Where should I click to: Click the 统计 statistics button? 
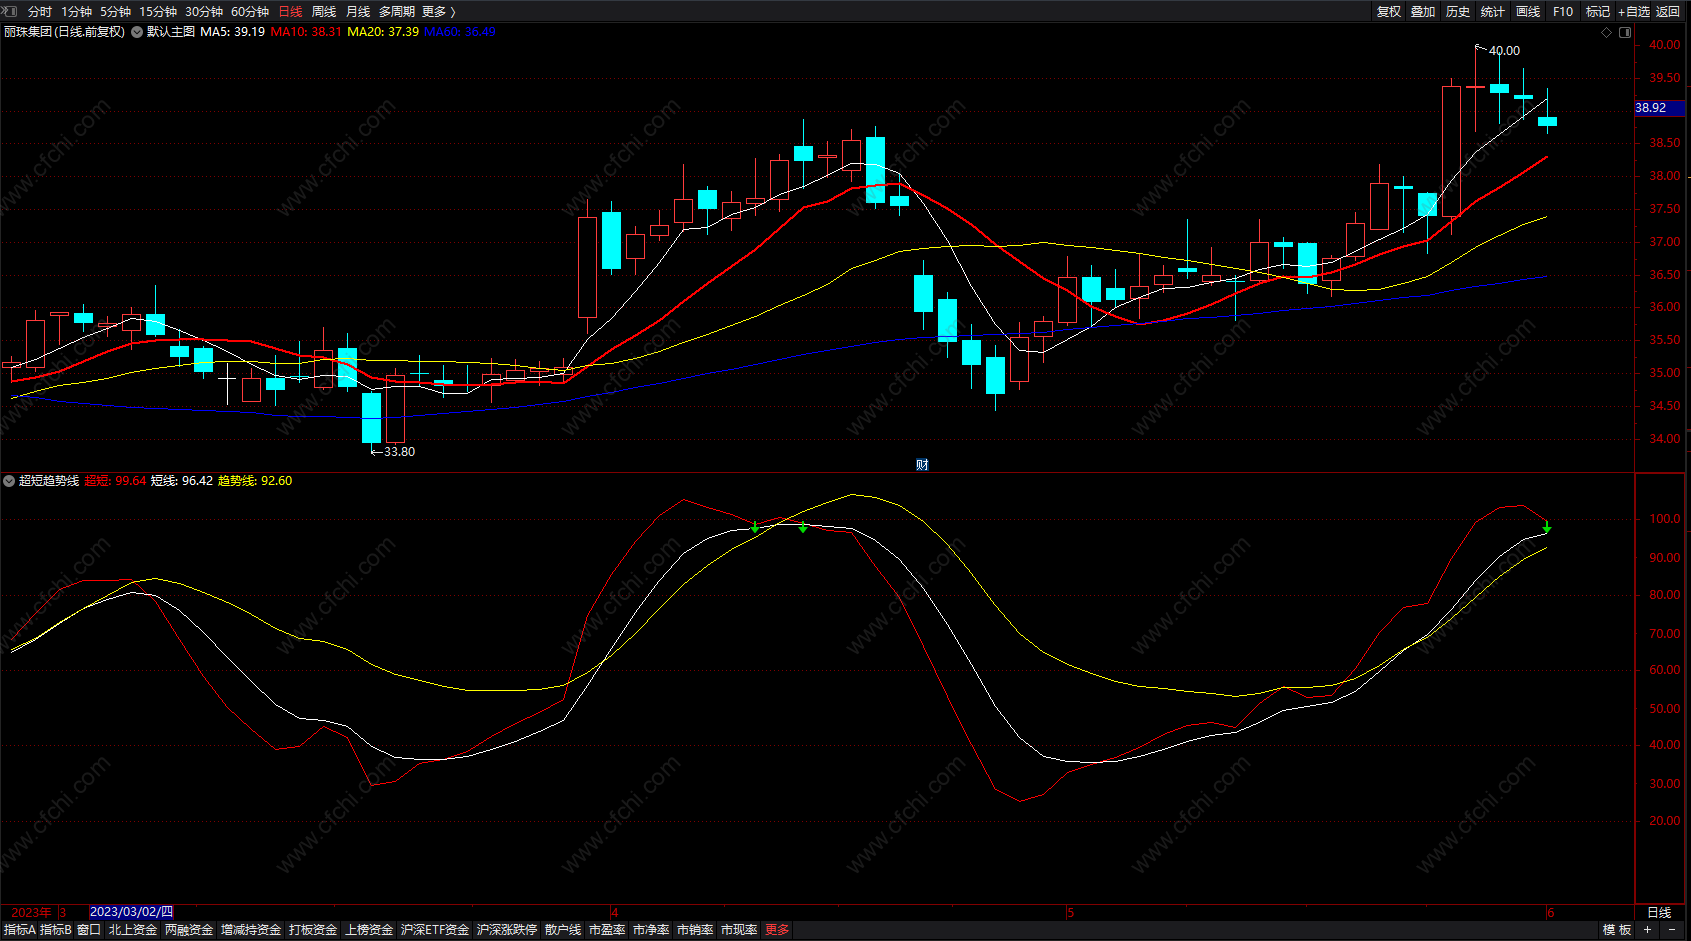pos(1493,12)
